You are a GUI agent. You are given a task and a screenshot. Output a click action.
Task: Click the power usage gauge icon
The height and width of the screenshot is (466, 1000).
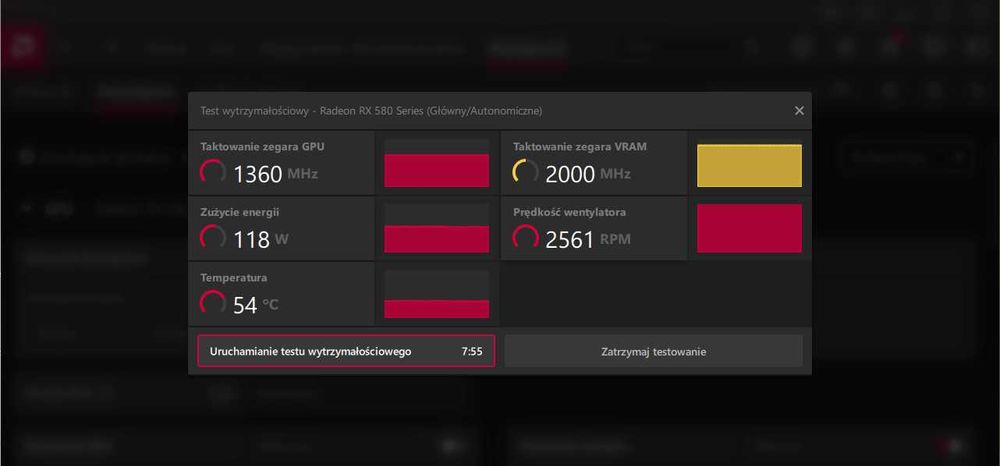tap(212, 238)
